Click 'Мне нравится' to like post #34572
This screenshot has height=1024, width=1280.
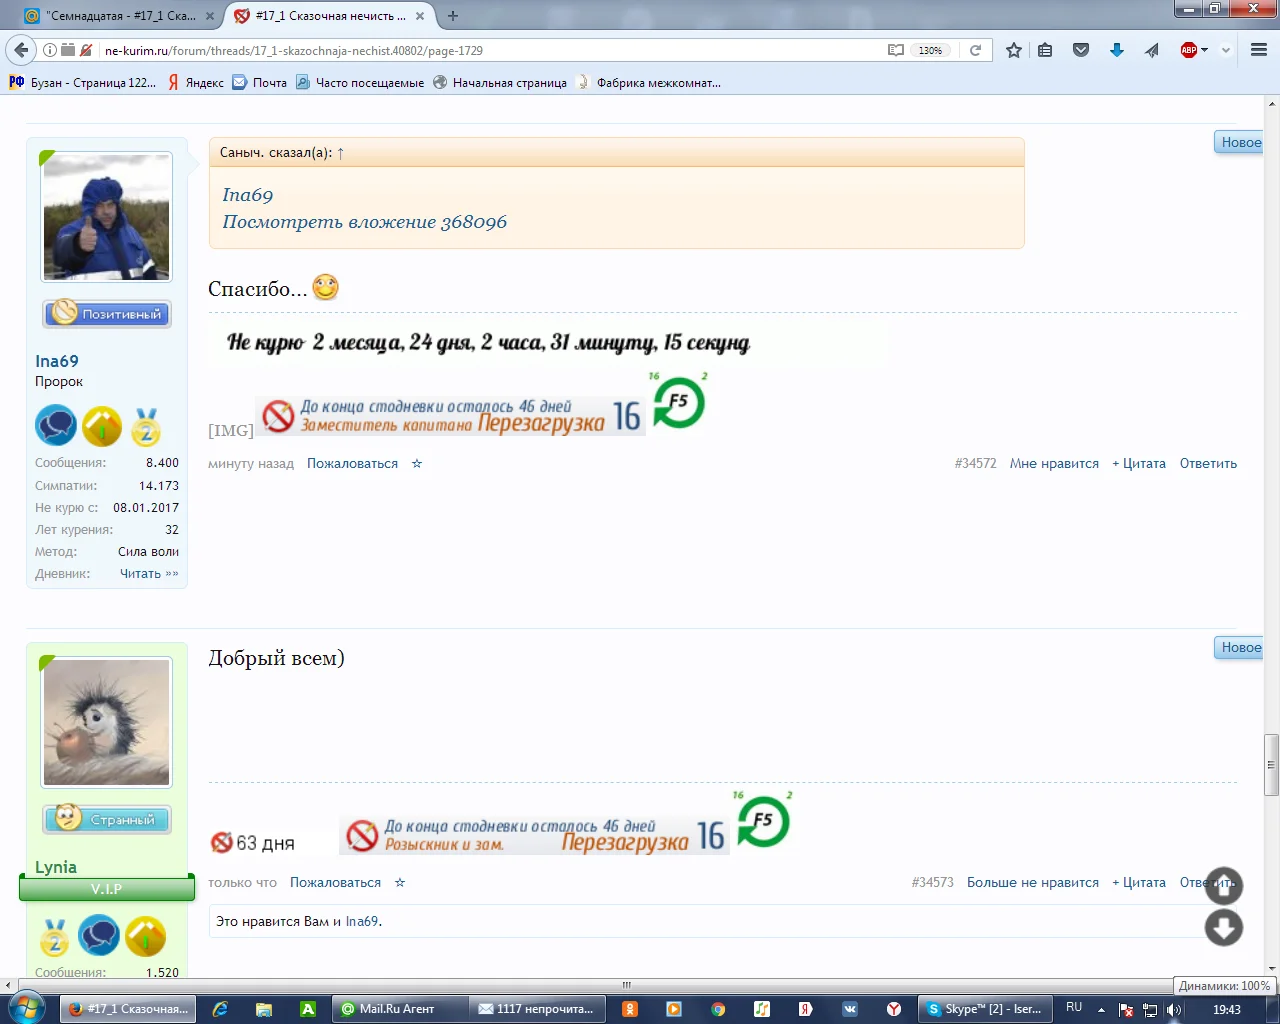[x=1054, y=463]
